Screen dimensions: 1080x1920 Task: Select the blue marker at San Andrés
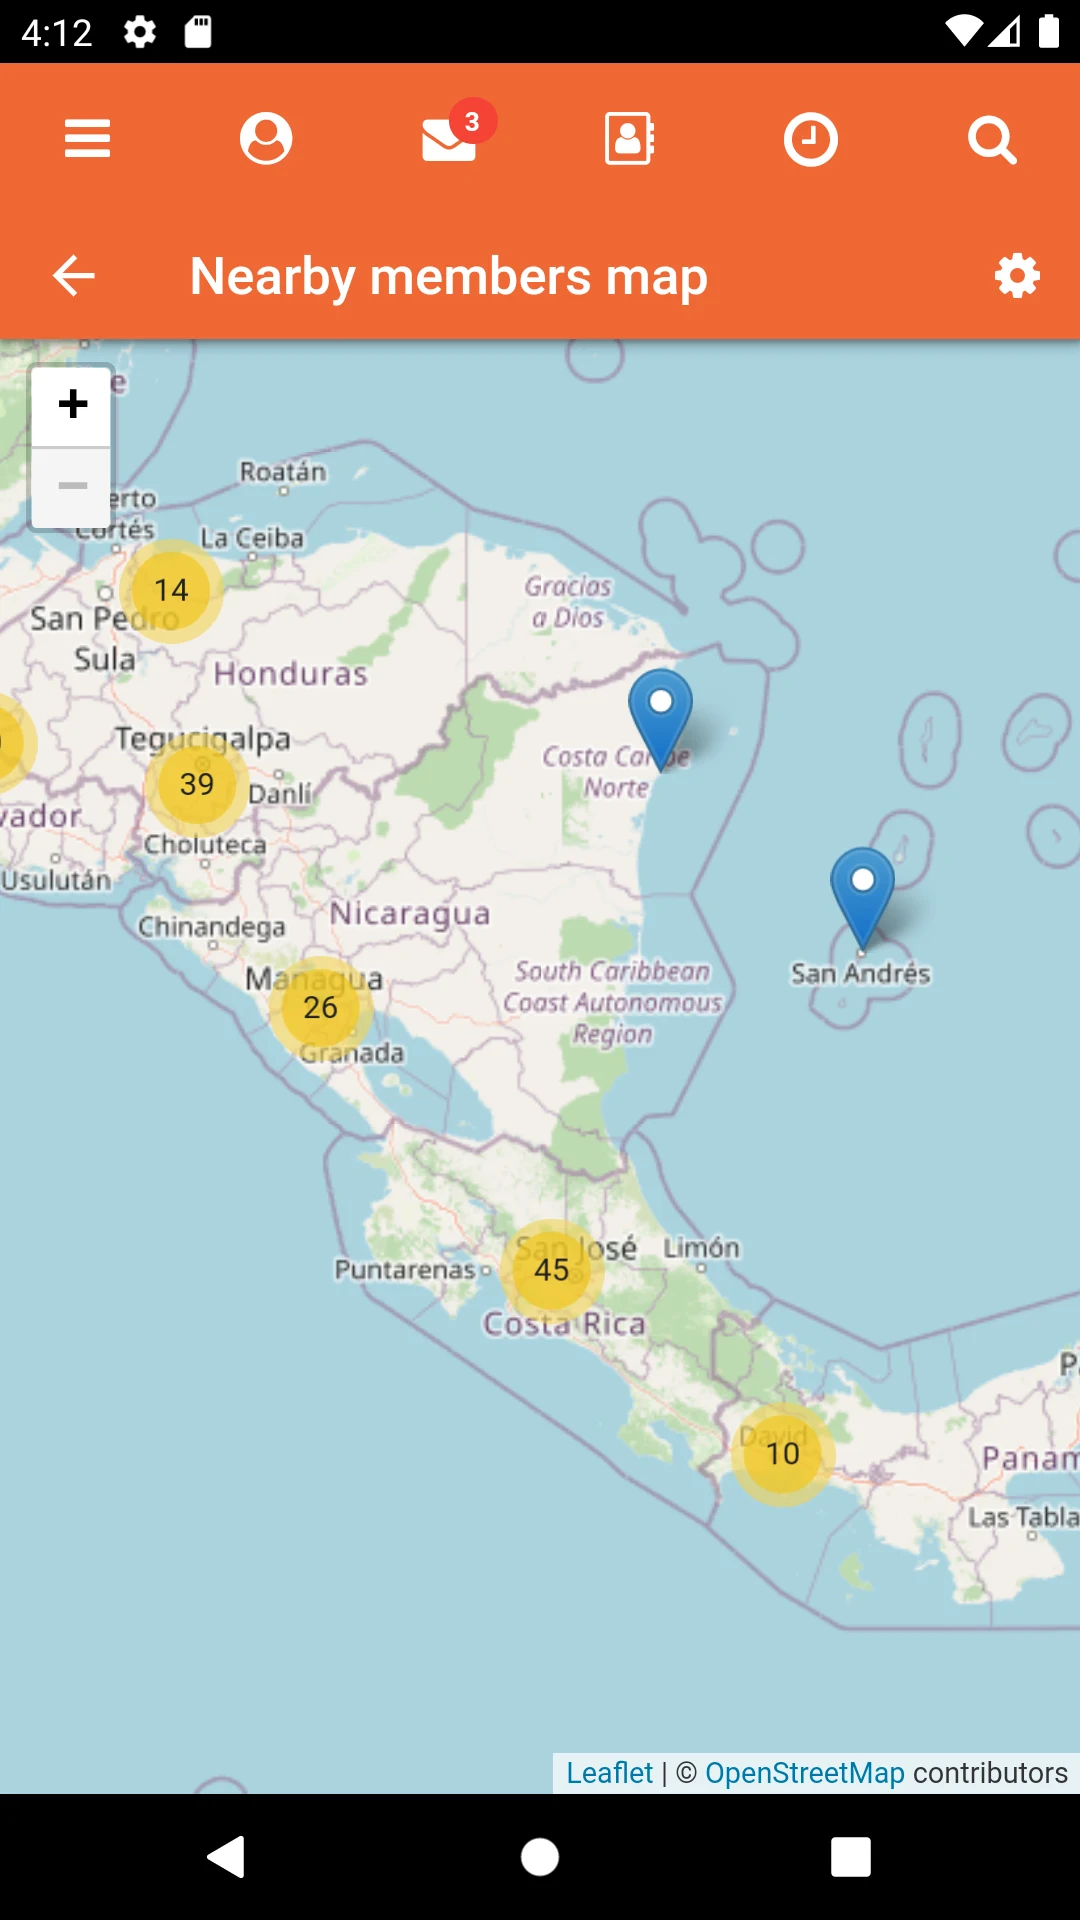(x=862, y=898)
